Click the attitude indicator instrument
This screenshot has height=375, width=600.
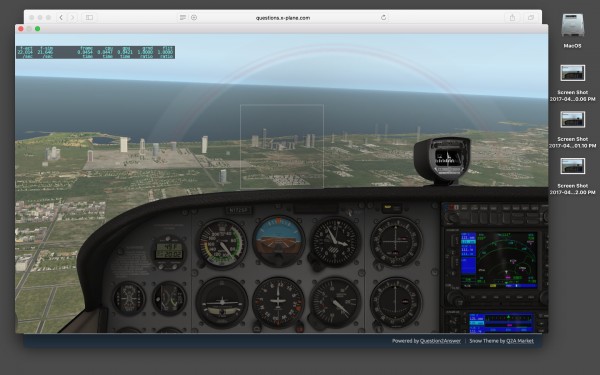tap(278, 241)
